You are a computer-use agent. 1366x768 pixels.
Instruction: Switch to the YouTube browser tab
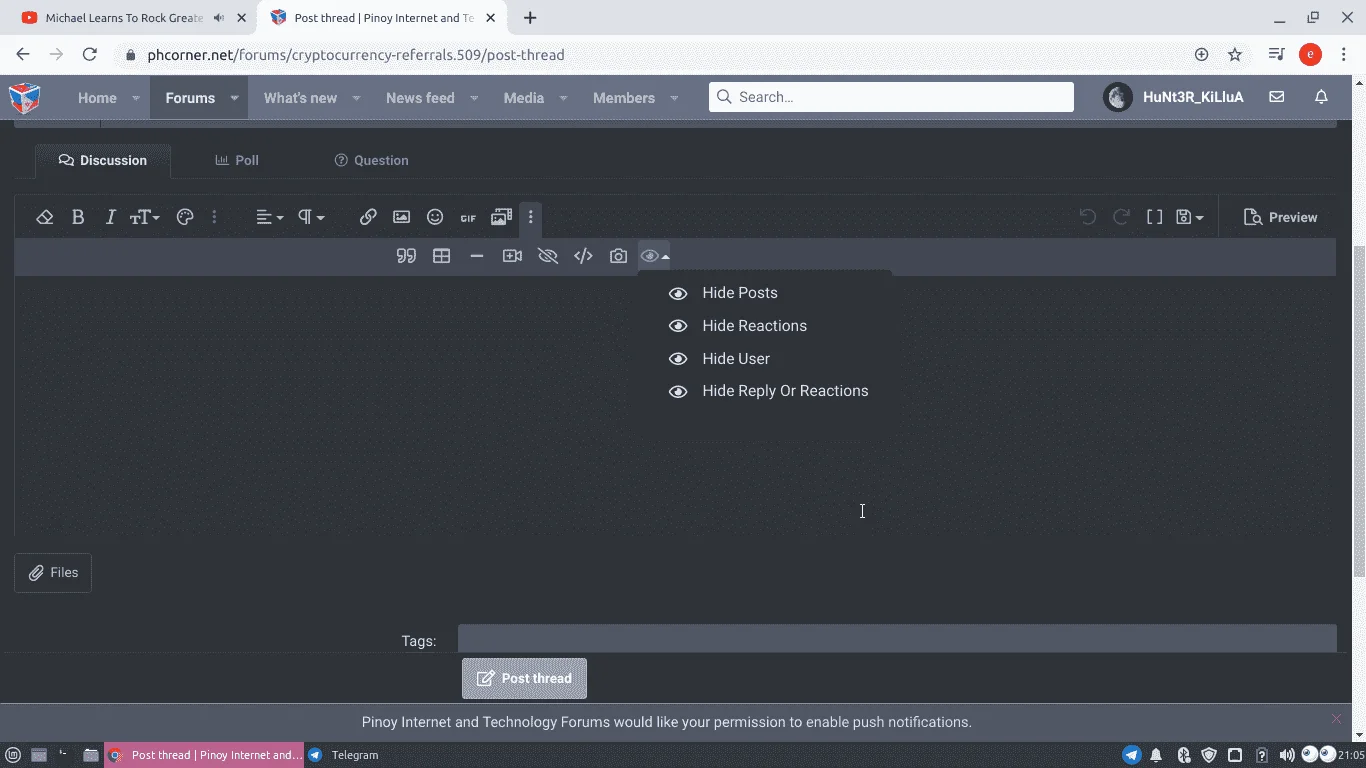tap(125, 18)
